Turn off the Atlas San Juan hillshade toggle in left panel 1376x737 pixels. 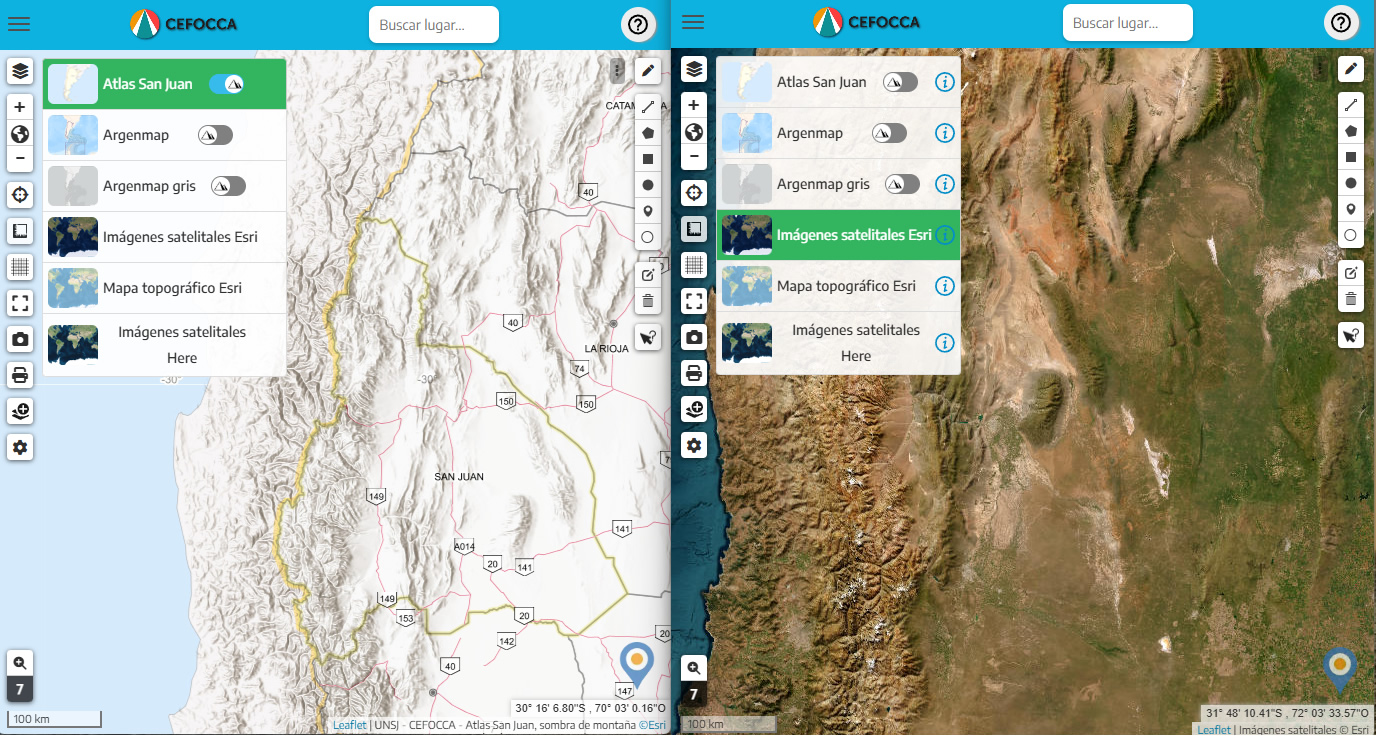click(226, 84)
